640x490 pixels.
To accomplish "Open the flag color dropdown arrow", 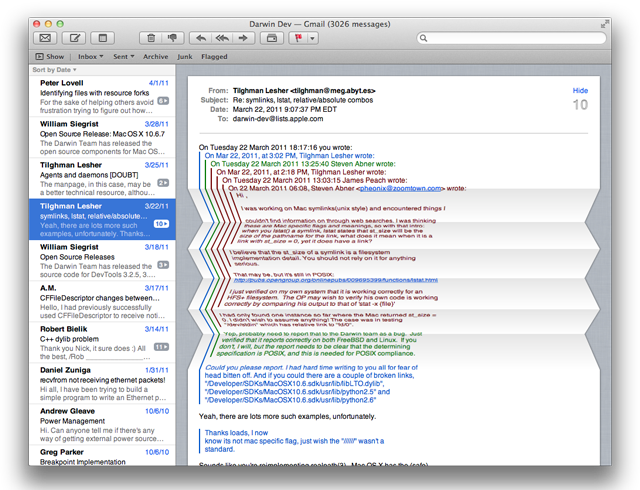I will 313,38.
